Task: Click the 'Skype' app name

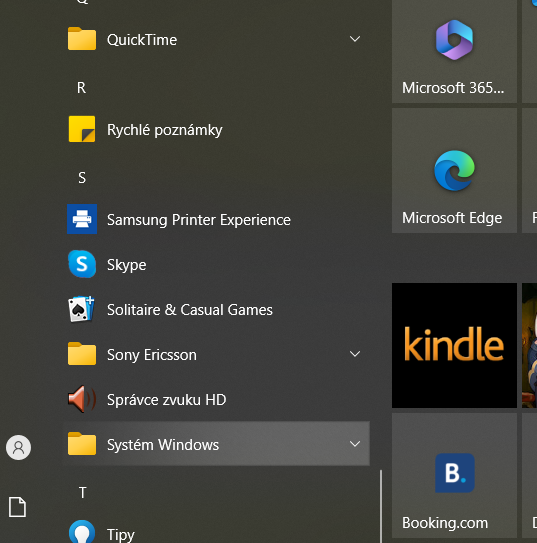Action: coord(126,265)
